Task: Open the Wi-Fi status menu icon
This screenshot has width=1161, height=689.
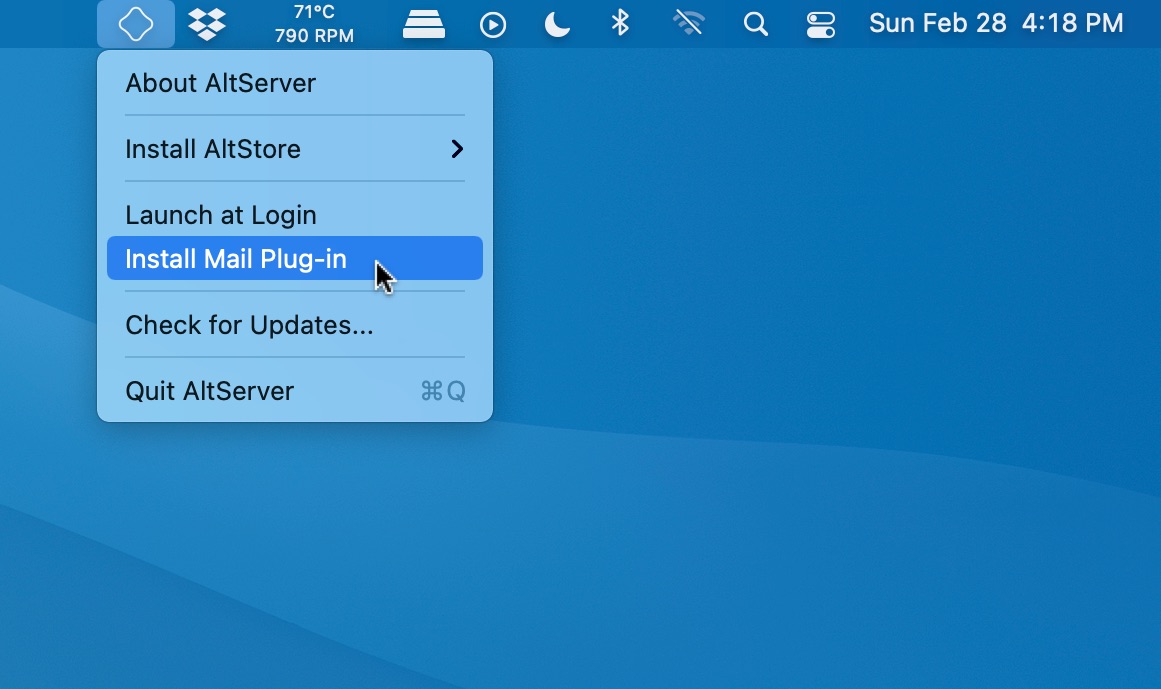Action: (689, 23)
